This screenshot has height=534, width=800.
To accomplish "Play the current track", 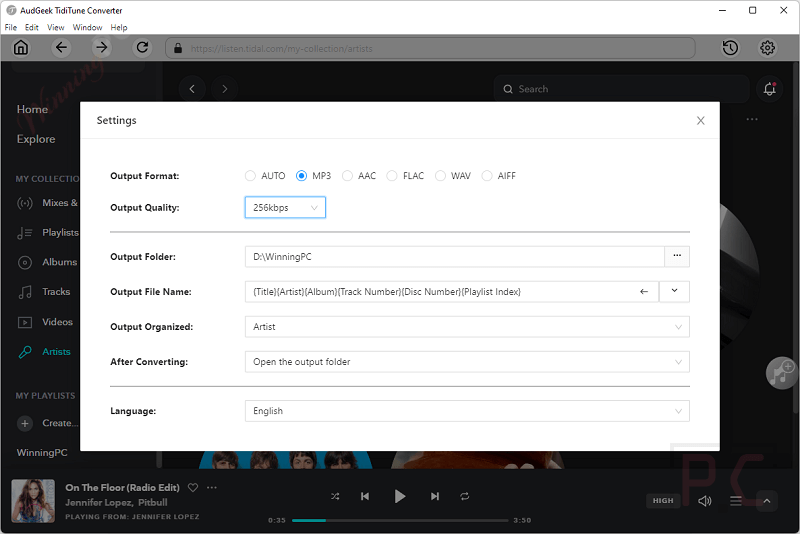I will (400, 496).
